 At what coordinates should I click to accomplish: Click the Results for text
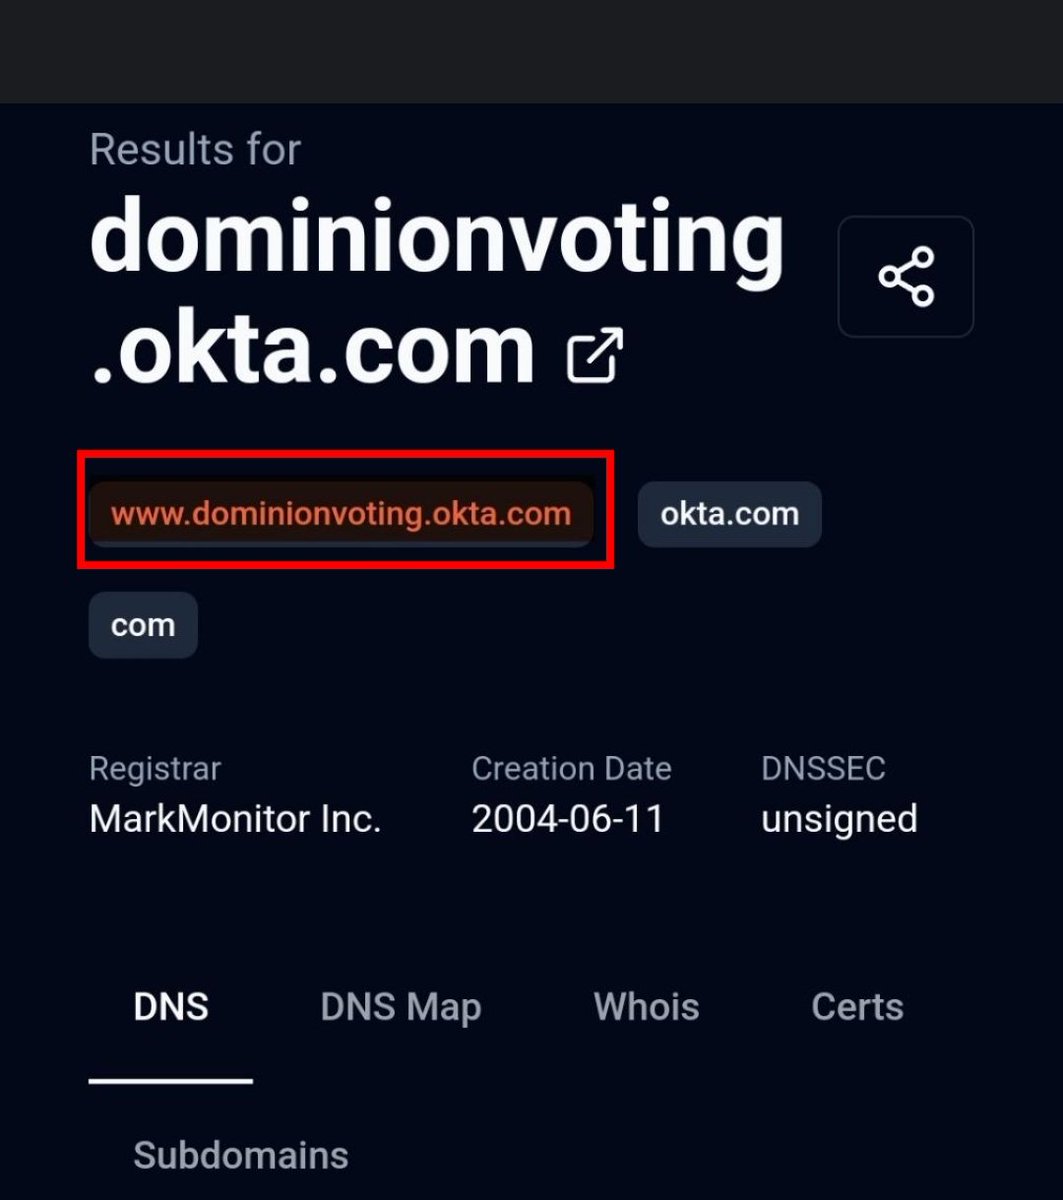pos(195,150)
